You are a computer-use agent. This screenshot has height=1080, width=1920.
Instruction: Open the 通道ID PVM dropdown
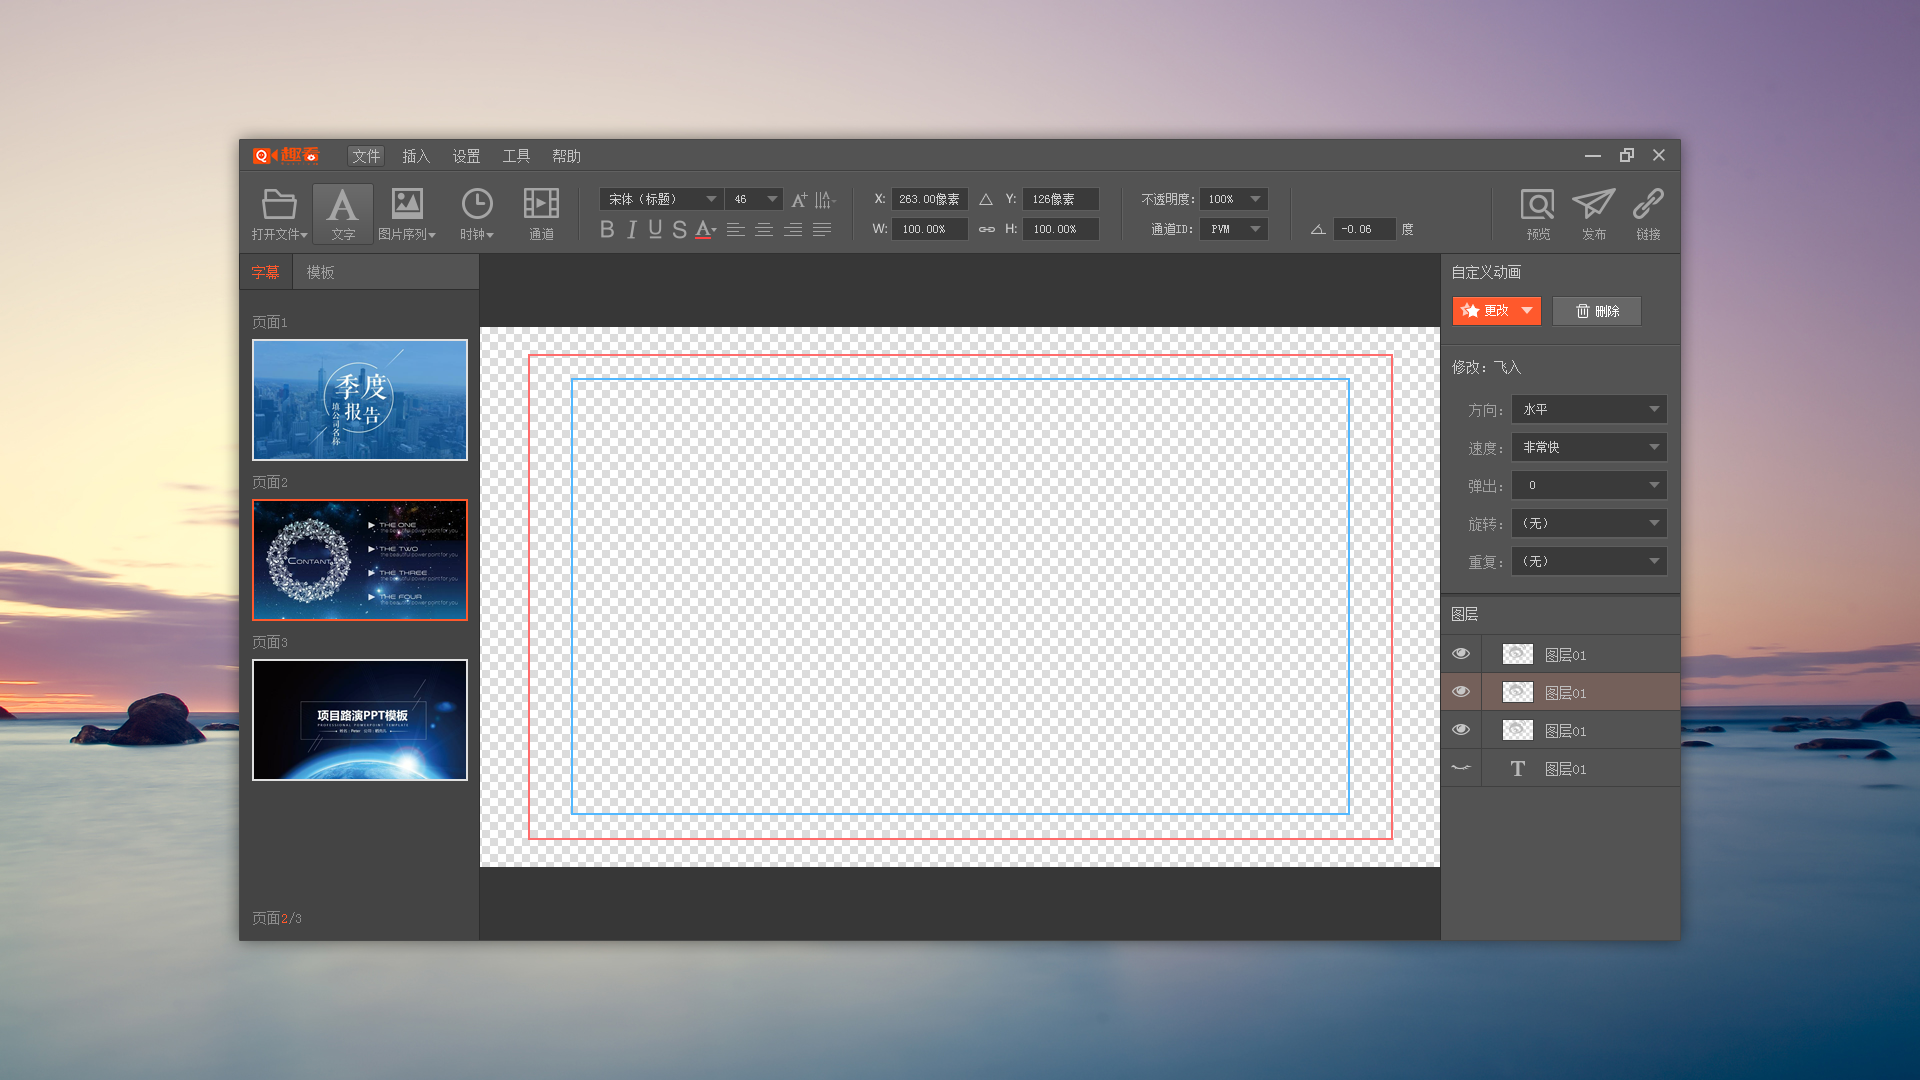pos(1234,229)
